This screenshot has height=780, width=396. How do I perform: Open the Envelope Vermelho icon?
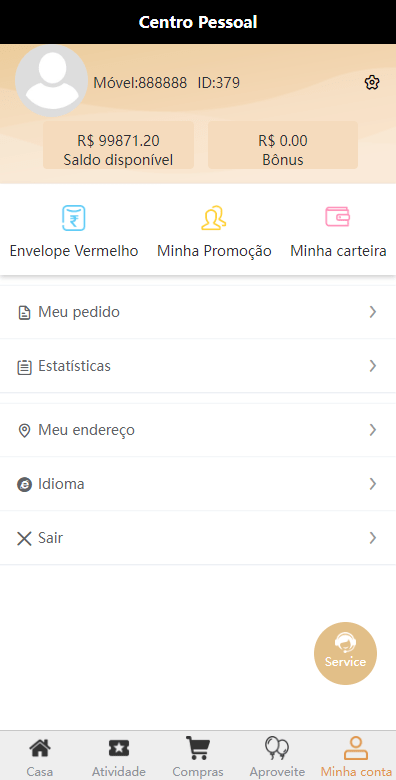coord(74,218)
